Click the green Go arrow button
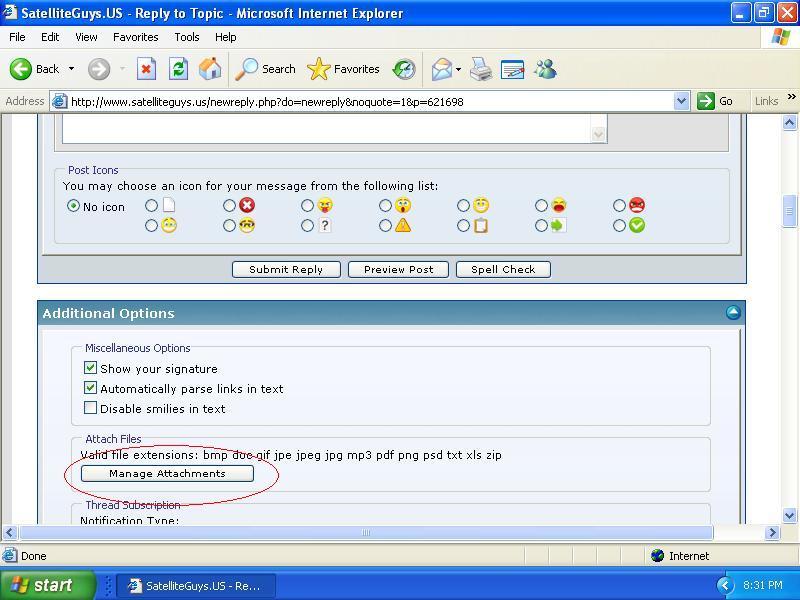 point(706,101)
